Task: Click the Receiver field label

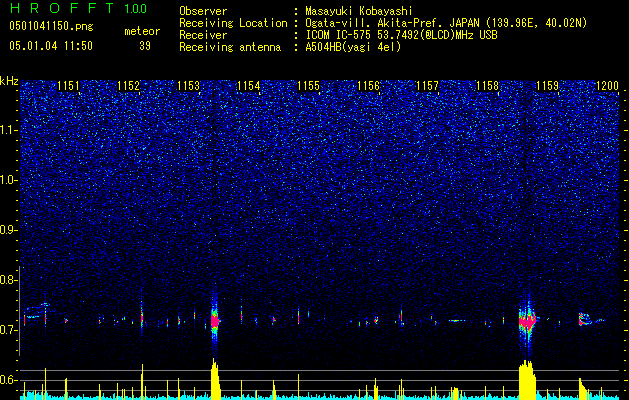Action: (203, 35)
